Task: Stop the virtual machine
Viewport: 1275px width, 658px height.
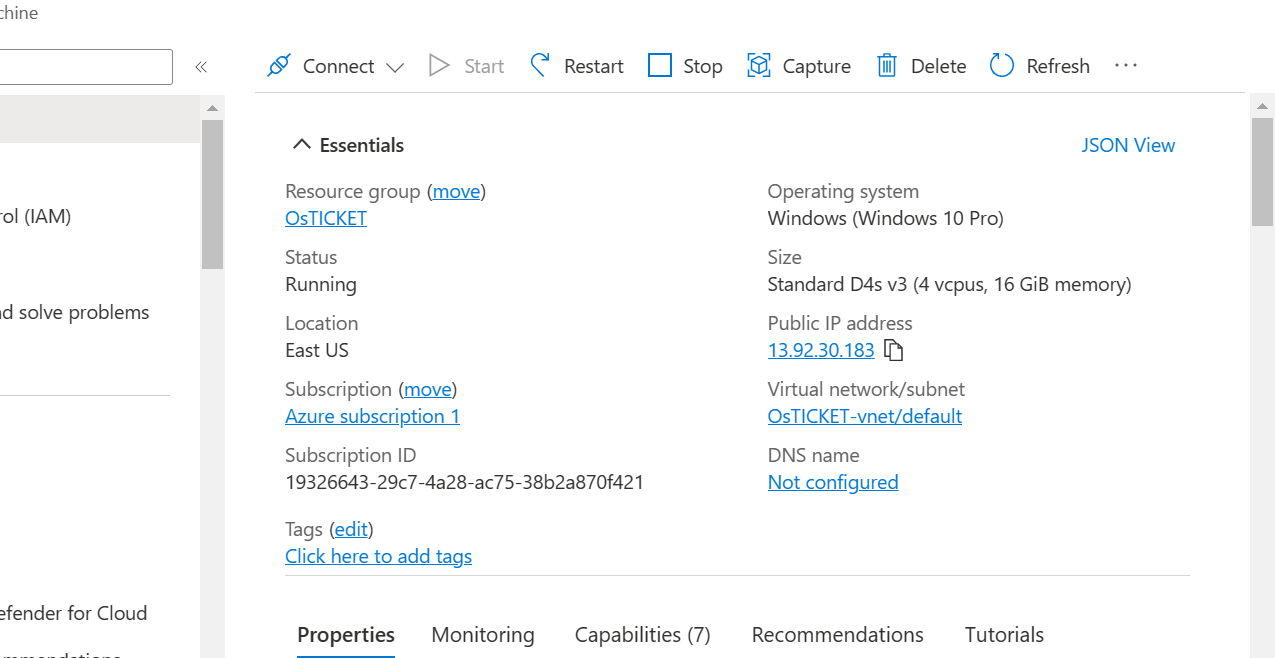Action: [685, 66]
